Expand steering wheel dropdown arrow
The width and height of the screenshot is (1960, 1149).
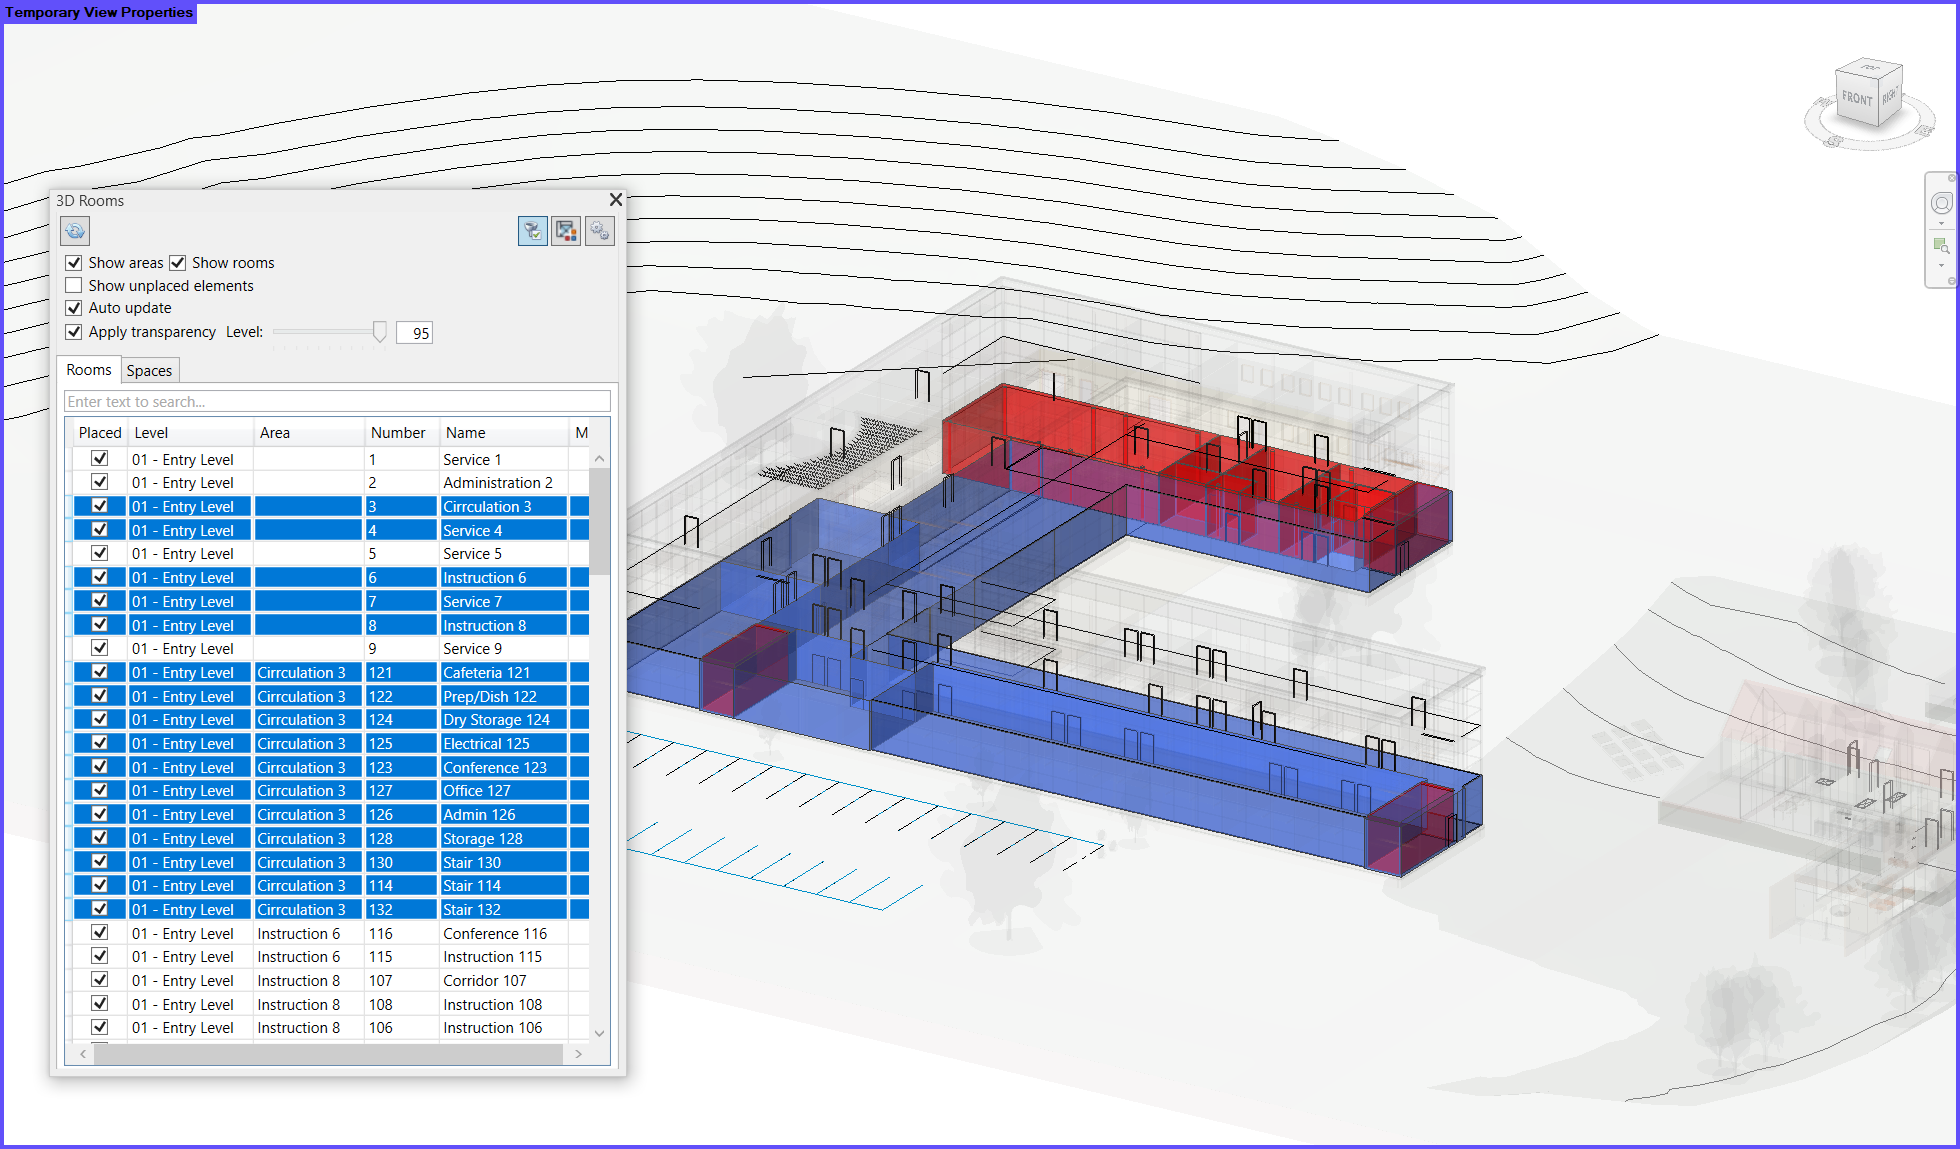click(1941, 224)
